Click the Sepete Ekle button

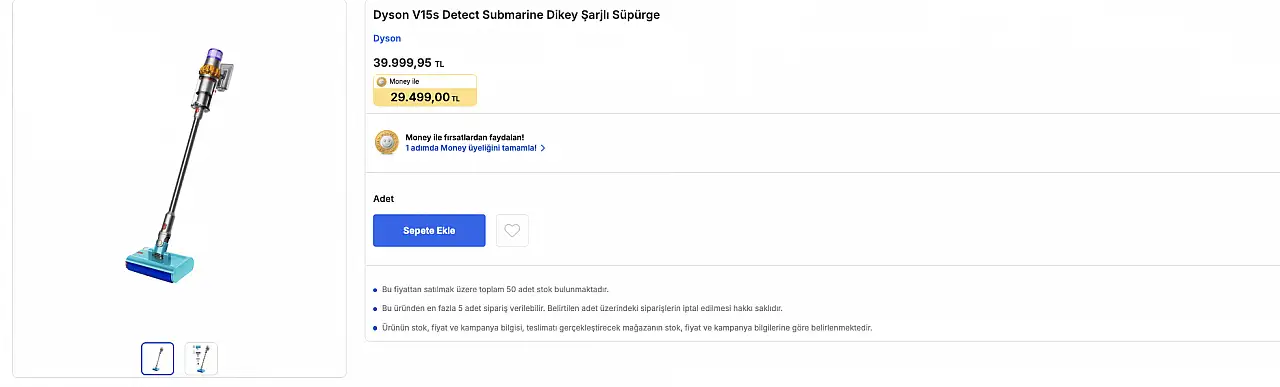click(429, 230)
